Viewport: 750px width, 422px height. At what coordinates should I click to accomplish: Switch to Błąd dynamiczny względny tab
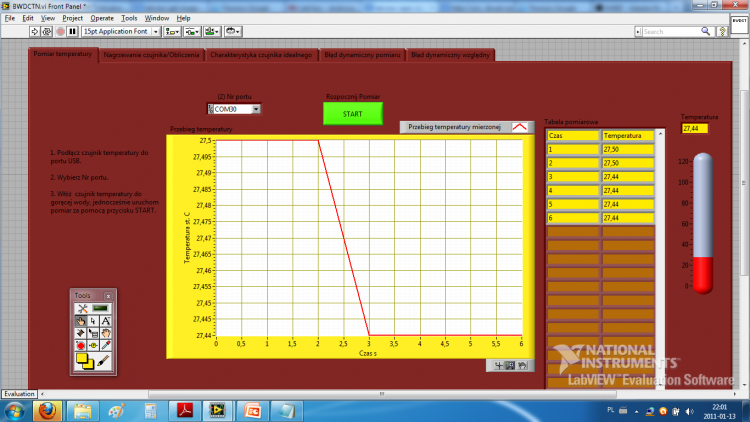450,55
